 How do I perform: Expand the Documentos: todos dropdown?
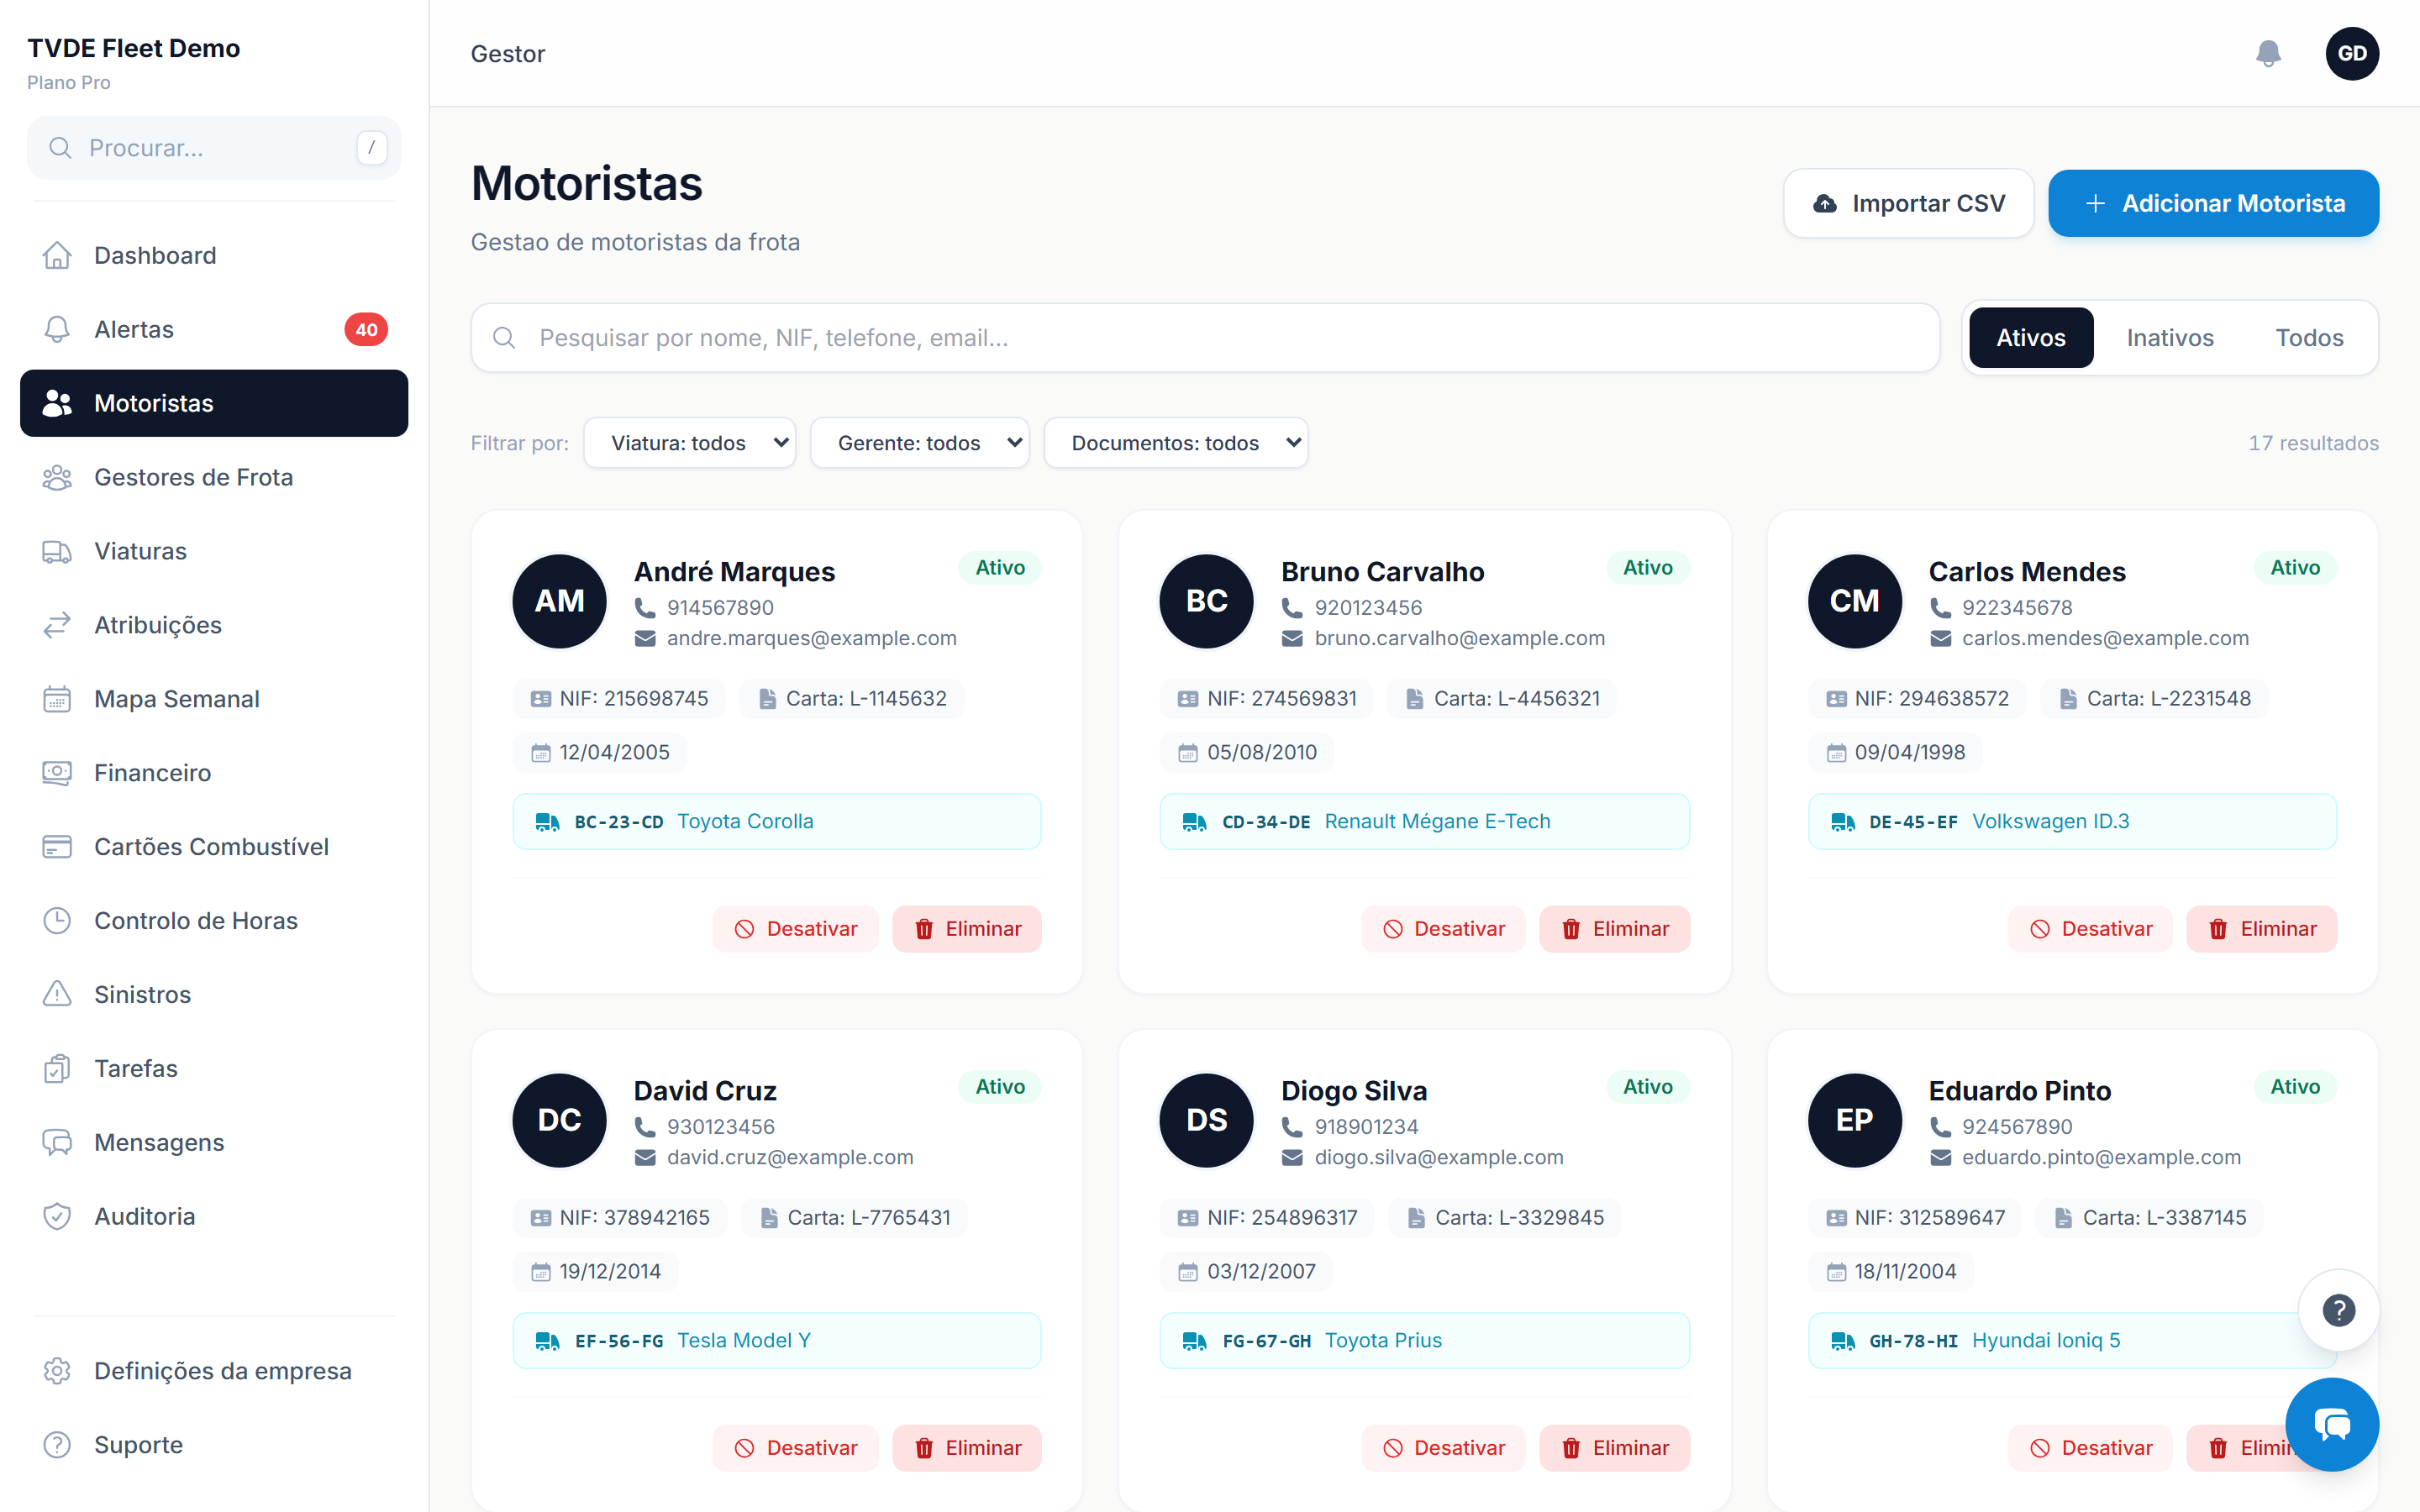click(x=1176, y=443)
